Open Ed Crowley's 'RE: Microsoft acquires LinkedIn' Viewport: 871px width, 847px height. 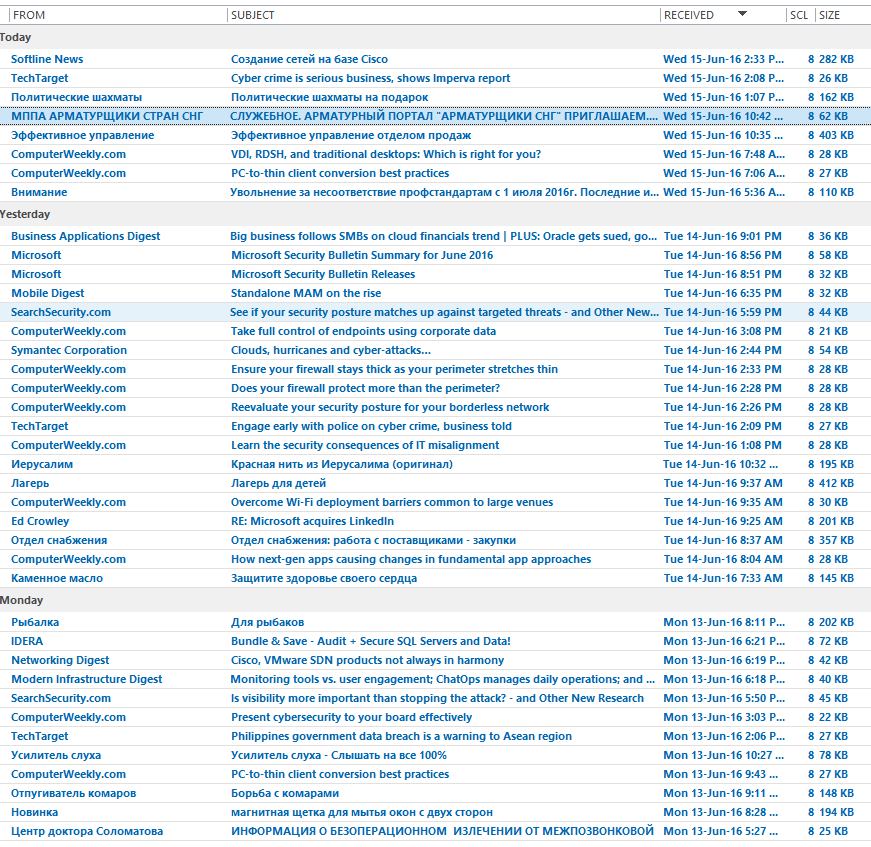(x=436, y=521)
